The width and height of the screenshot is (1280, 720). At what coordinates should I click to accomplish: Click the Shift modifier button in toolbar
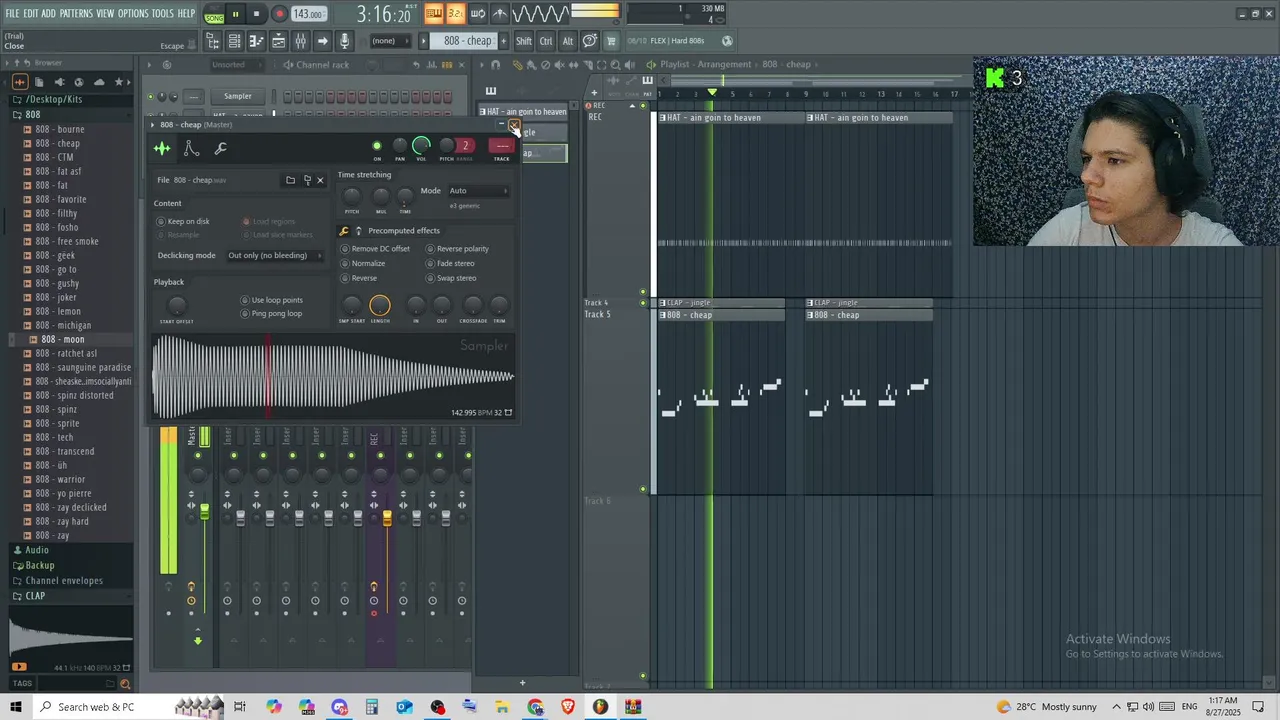[524, 41]
